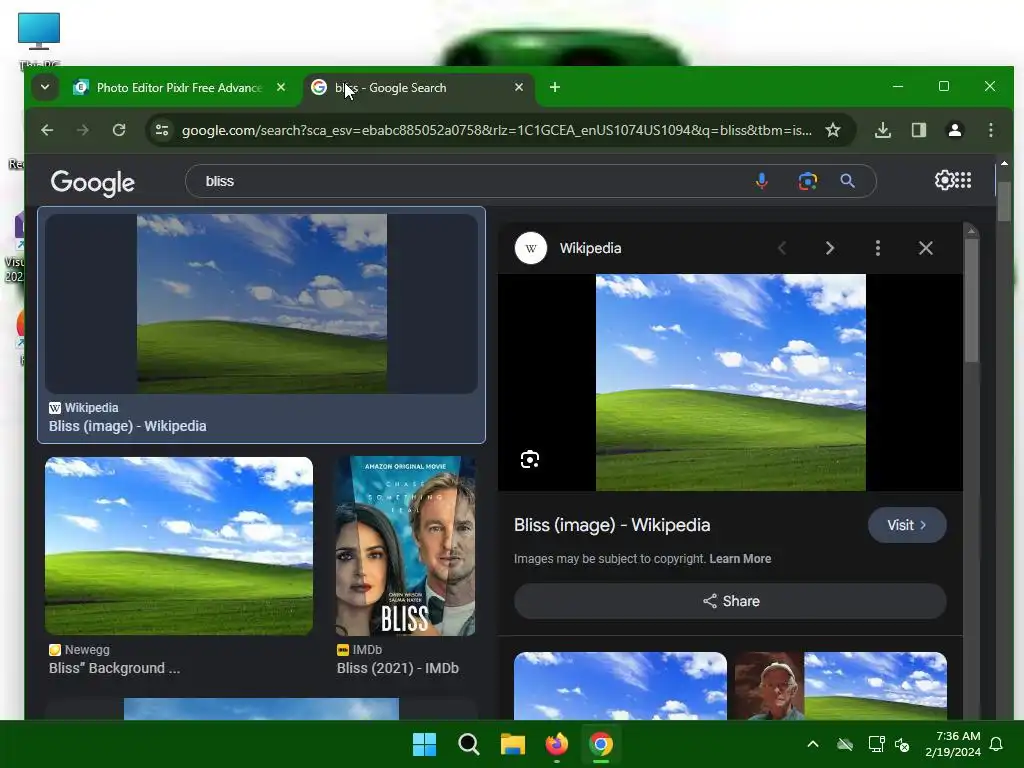This screenshot has height=768, width=1024.
Task: Open Google apps grid
Action: pyautogui.click(x=963, y=180)
